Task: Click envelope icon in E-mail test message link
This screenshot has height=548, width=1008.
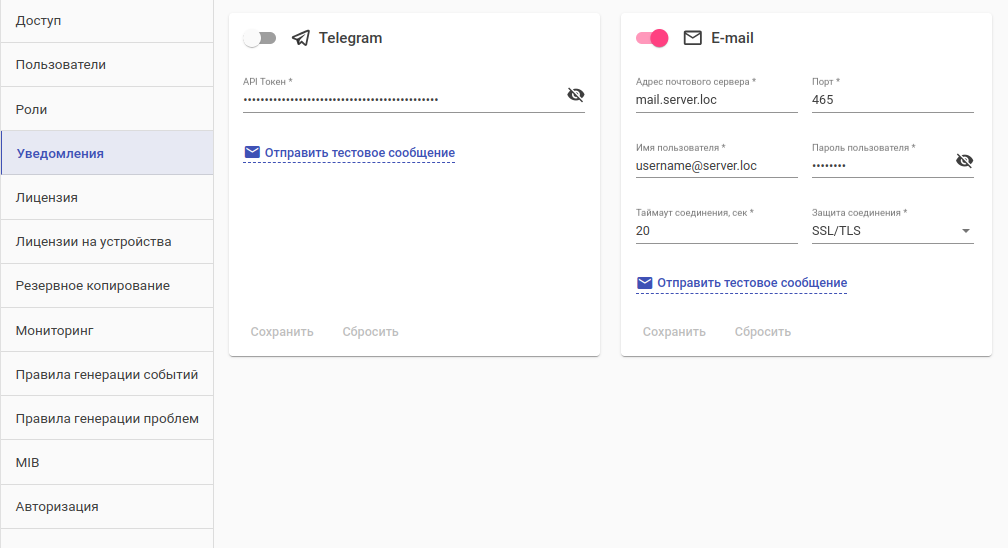Action: tap(645, 283)
